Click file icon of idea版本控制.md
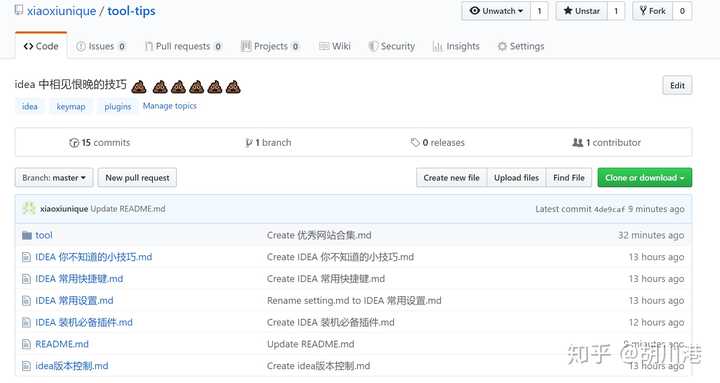Viewport: 720px width, 383px height. (x=27, y=366)
